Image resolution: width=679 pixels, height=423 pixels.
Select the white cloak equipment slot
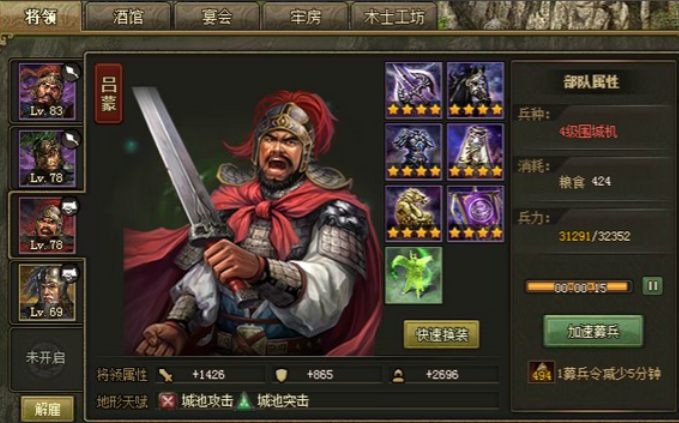pos(475,152)
